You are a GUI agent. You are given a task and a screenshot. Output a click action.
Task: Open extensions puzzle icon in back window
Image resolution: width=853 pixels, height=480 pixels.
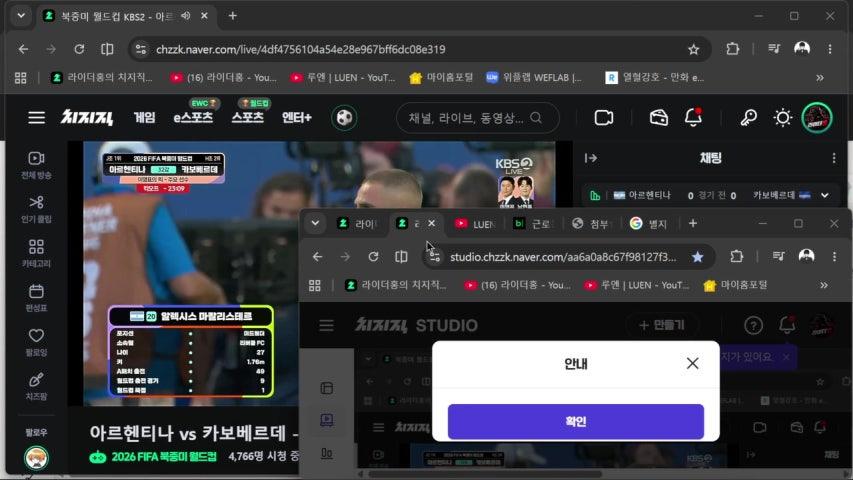[x=733, y=49]
